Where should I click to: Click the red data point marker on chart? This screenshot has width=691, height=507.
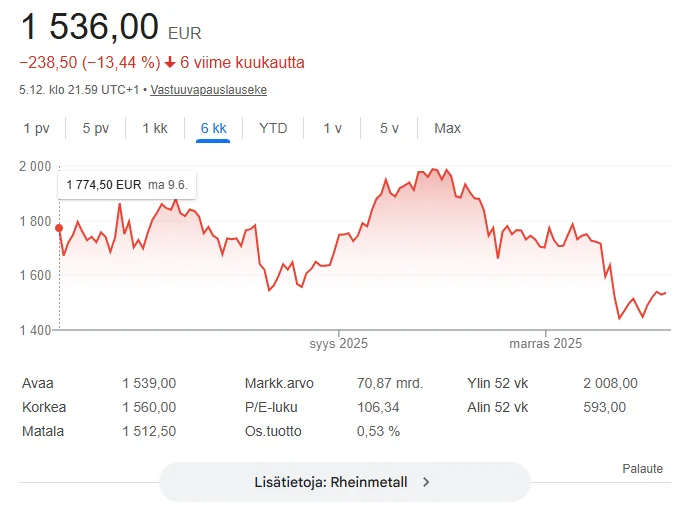point(59,228)
